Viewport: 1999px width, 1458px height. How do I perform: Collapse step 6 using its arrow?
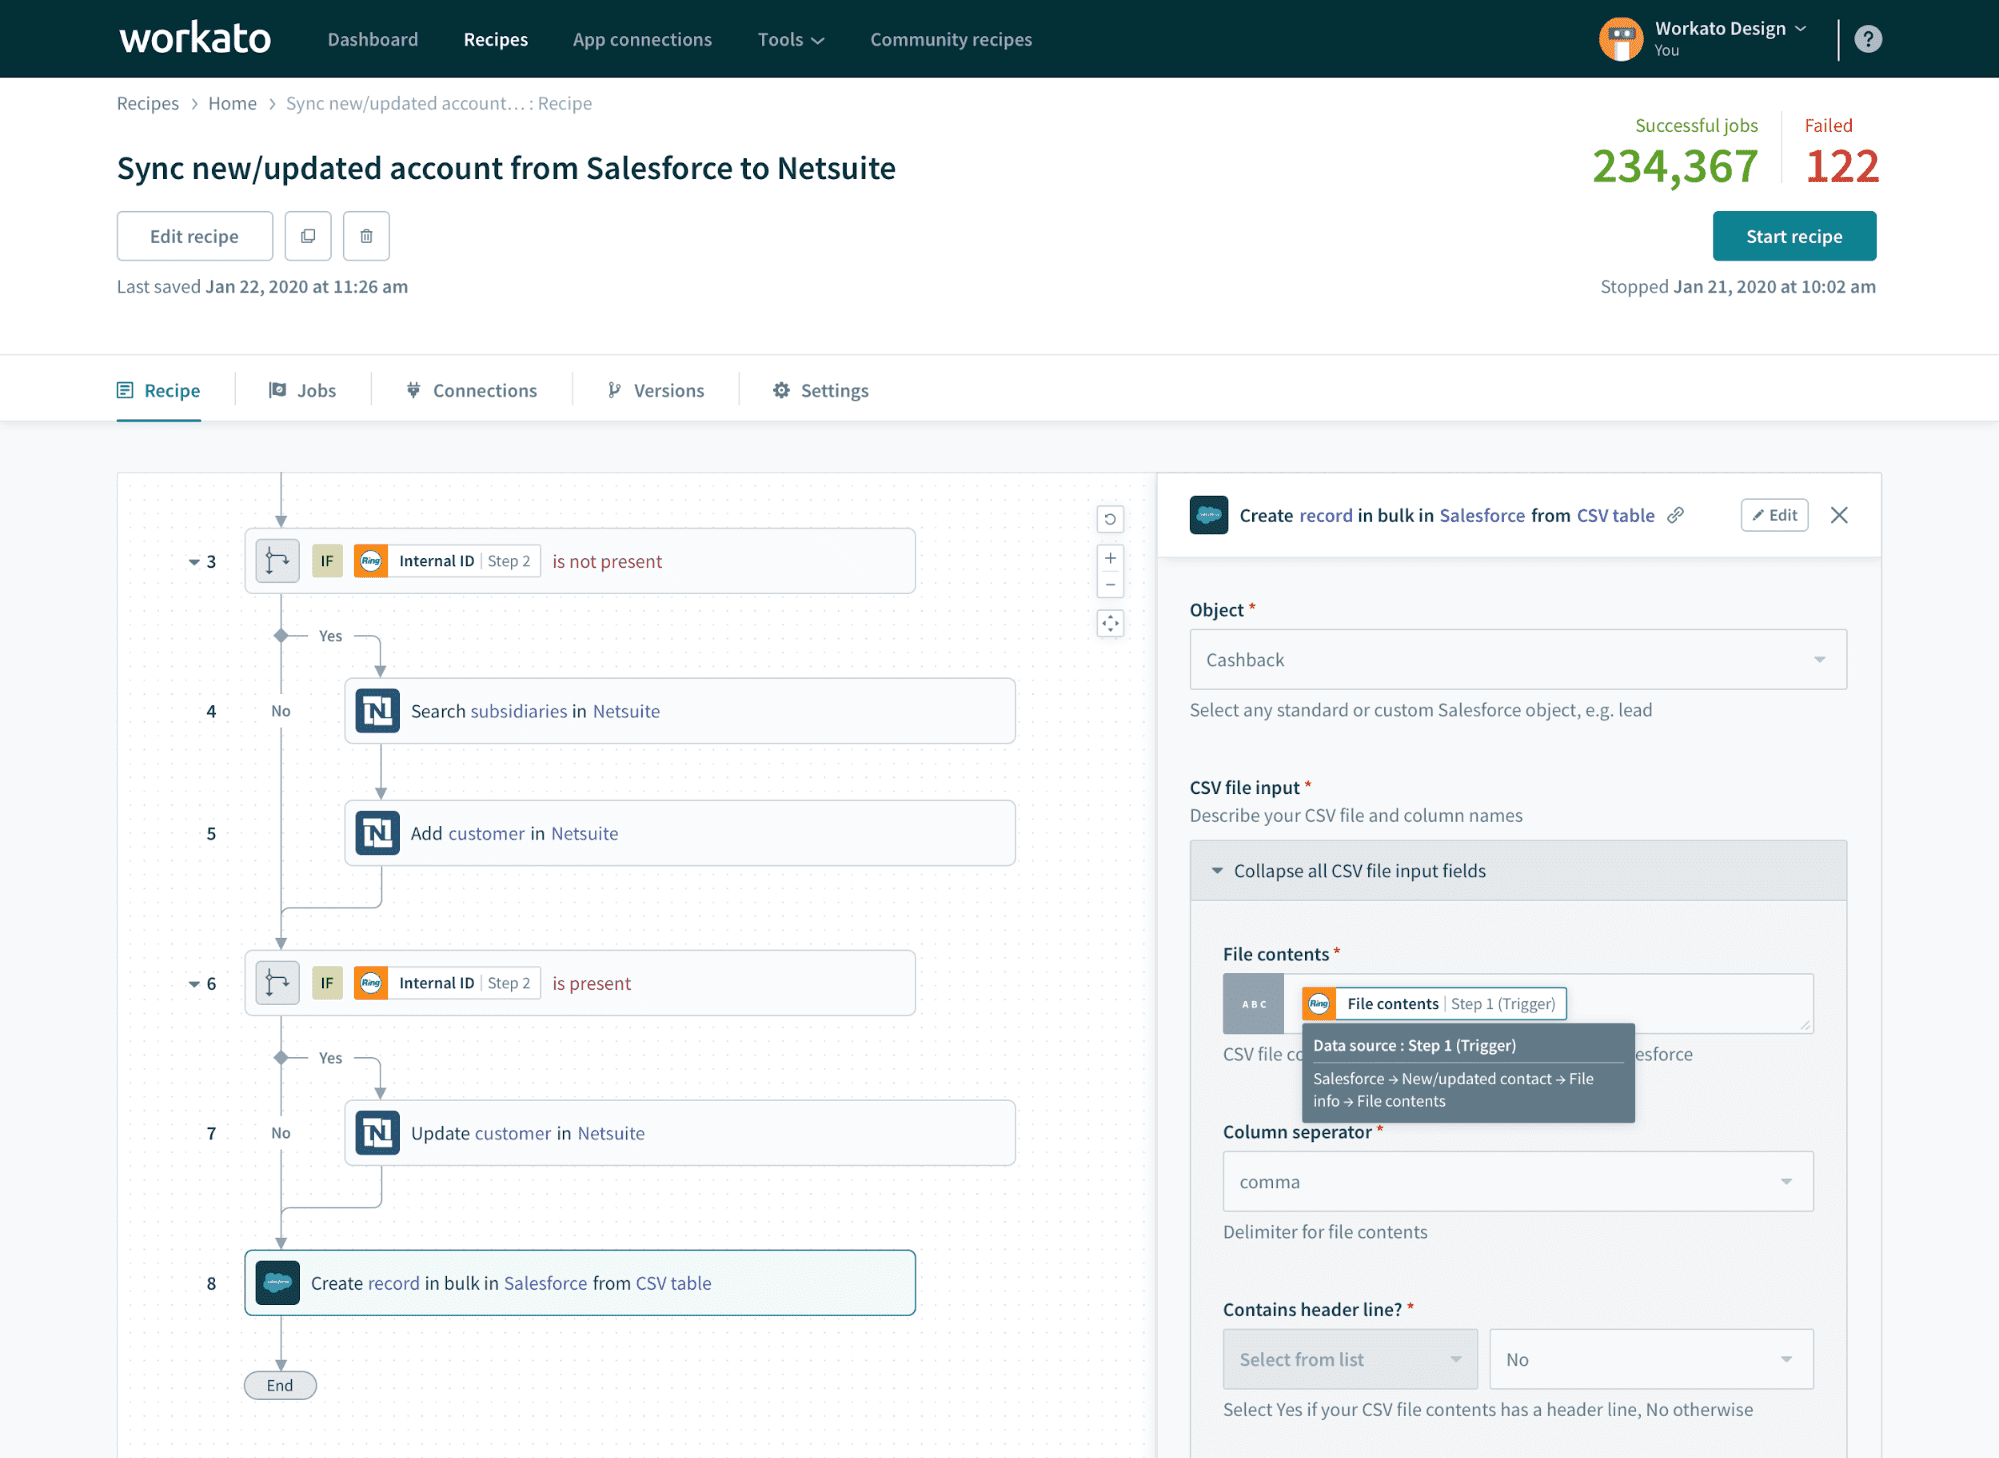click(194, 984)
